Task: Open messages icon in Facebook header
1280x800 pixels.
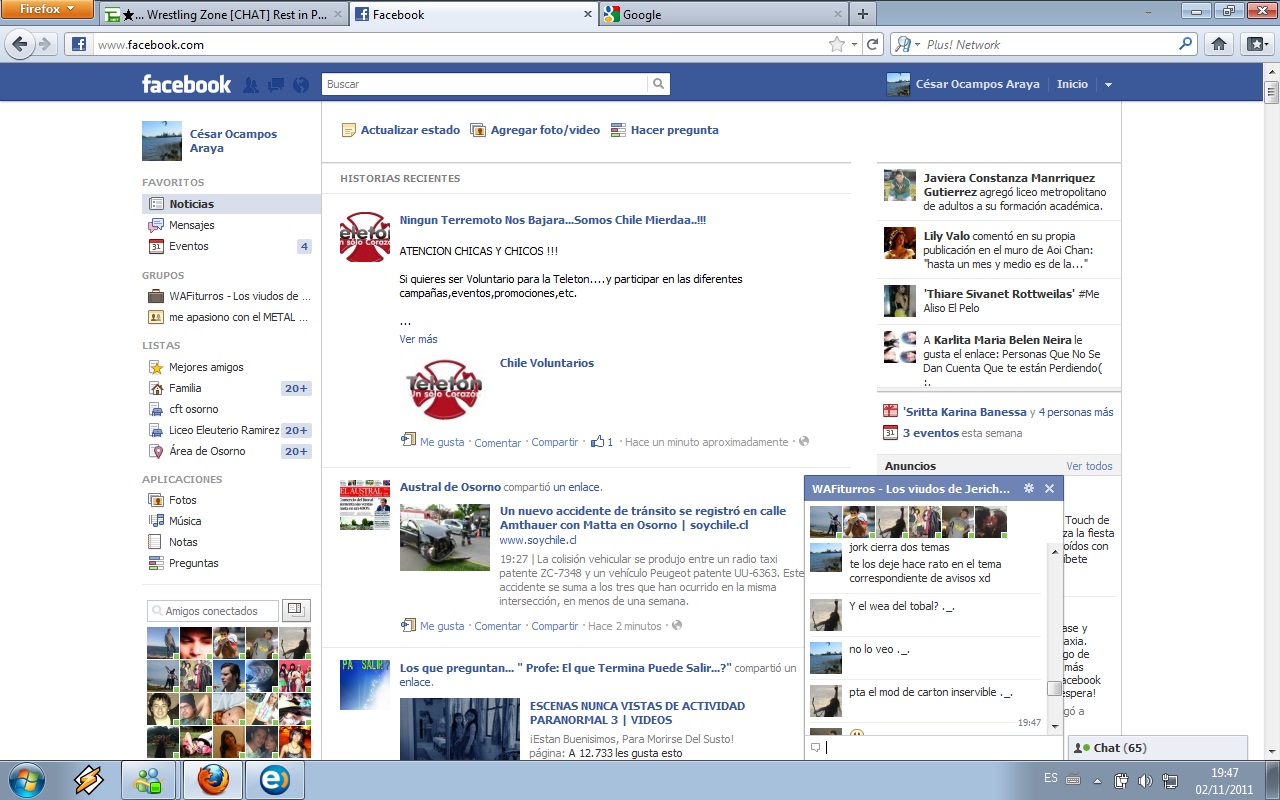Action: 276,85
